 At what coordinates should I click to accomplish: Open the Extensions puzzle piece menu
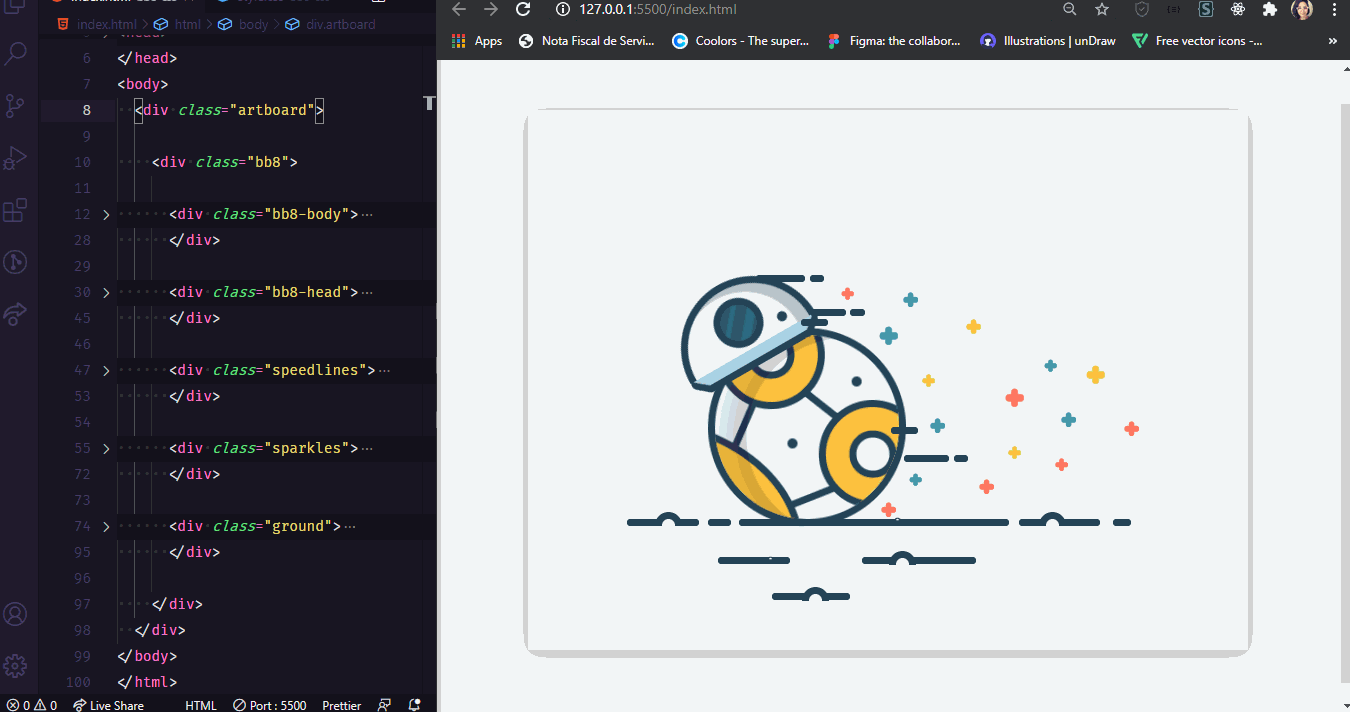click(1270, 9)
